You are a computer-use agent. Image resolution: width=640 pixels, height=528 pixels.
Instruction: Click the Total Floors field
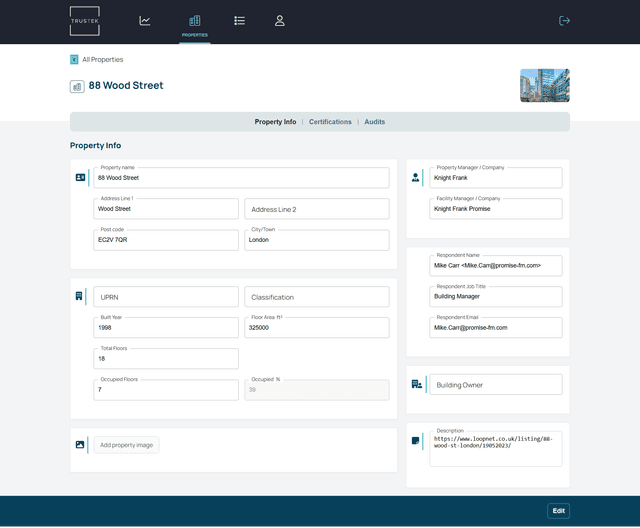coord(166,359)
